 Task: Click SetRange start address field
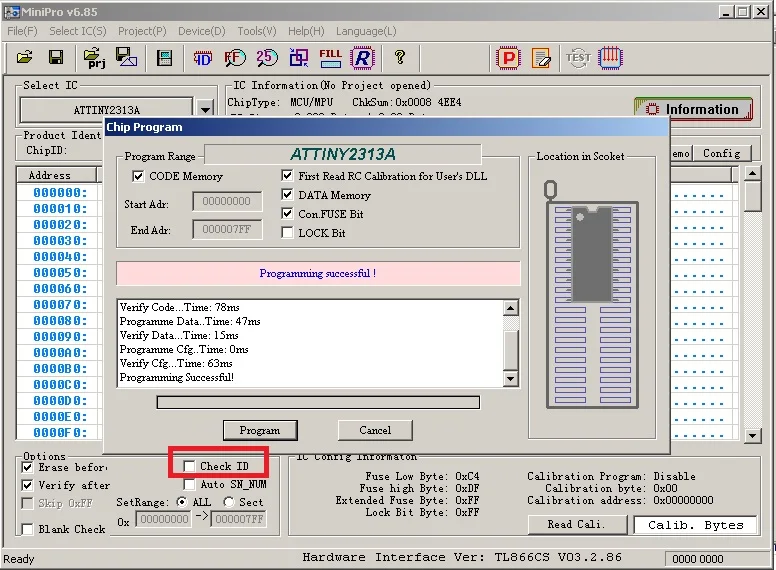click(163, 519)
